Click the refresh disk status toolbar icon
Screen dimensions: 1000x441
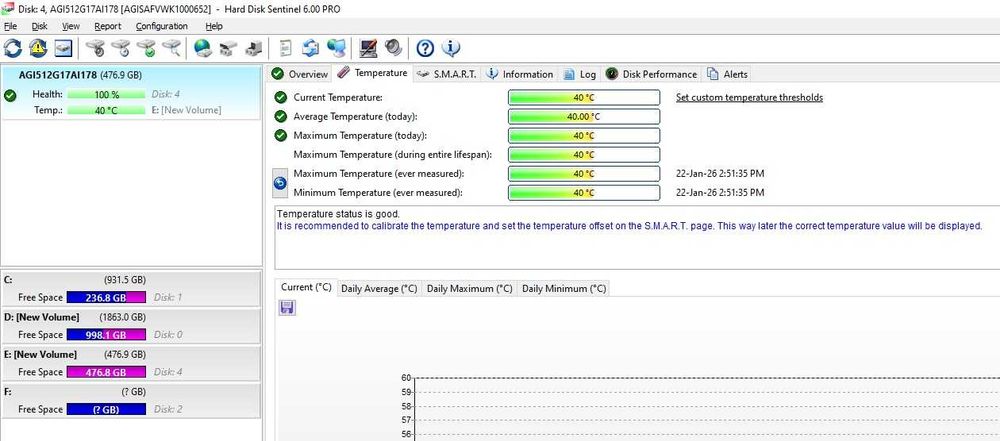[13, 48]
